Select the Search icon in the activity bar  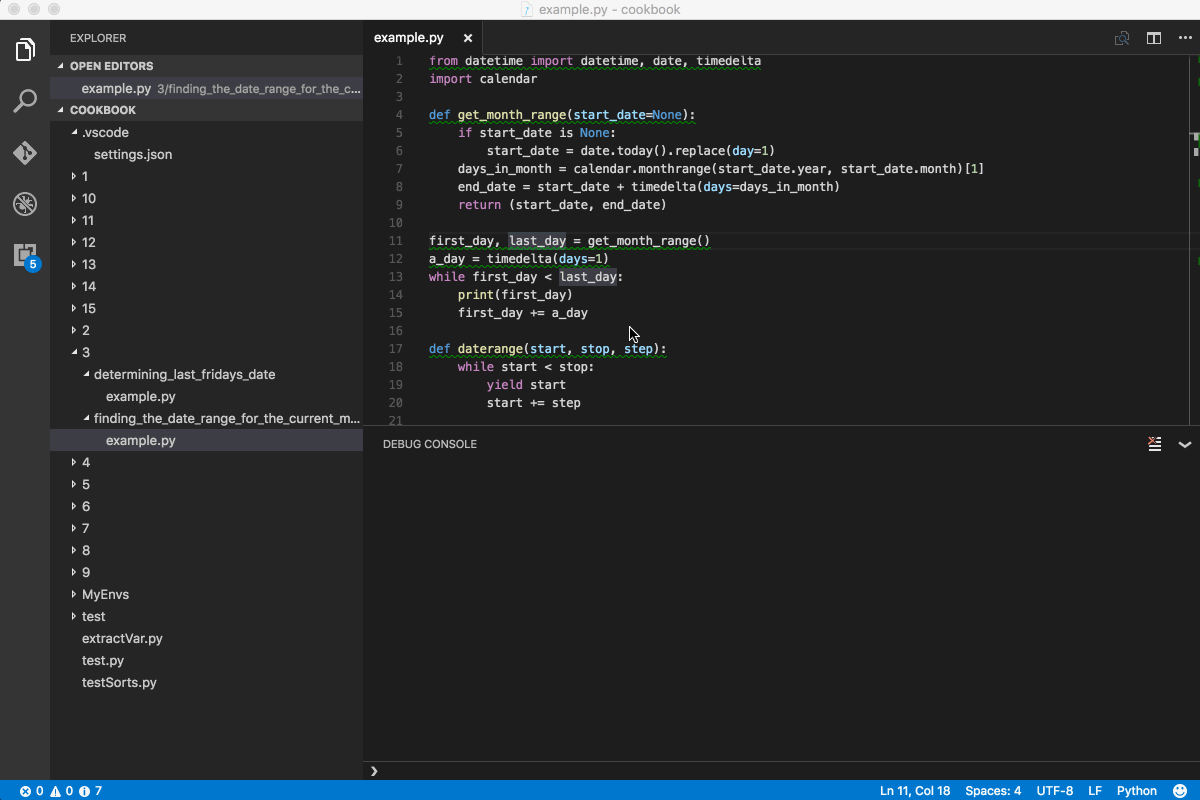pos(24,101)
